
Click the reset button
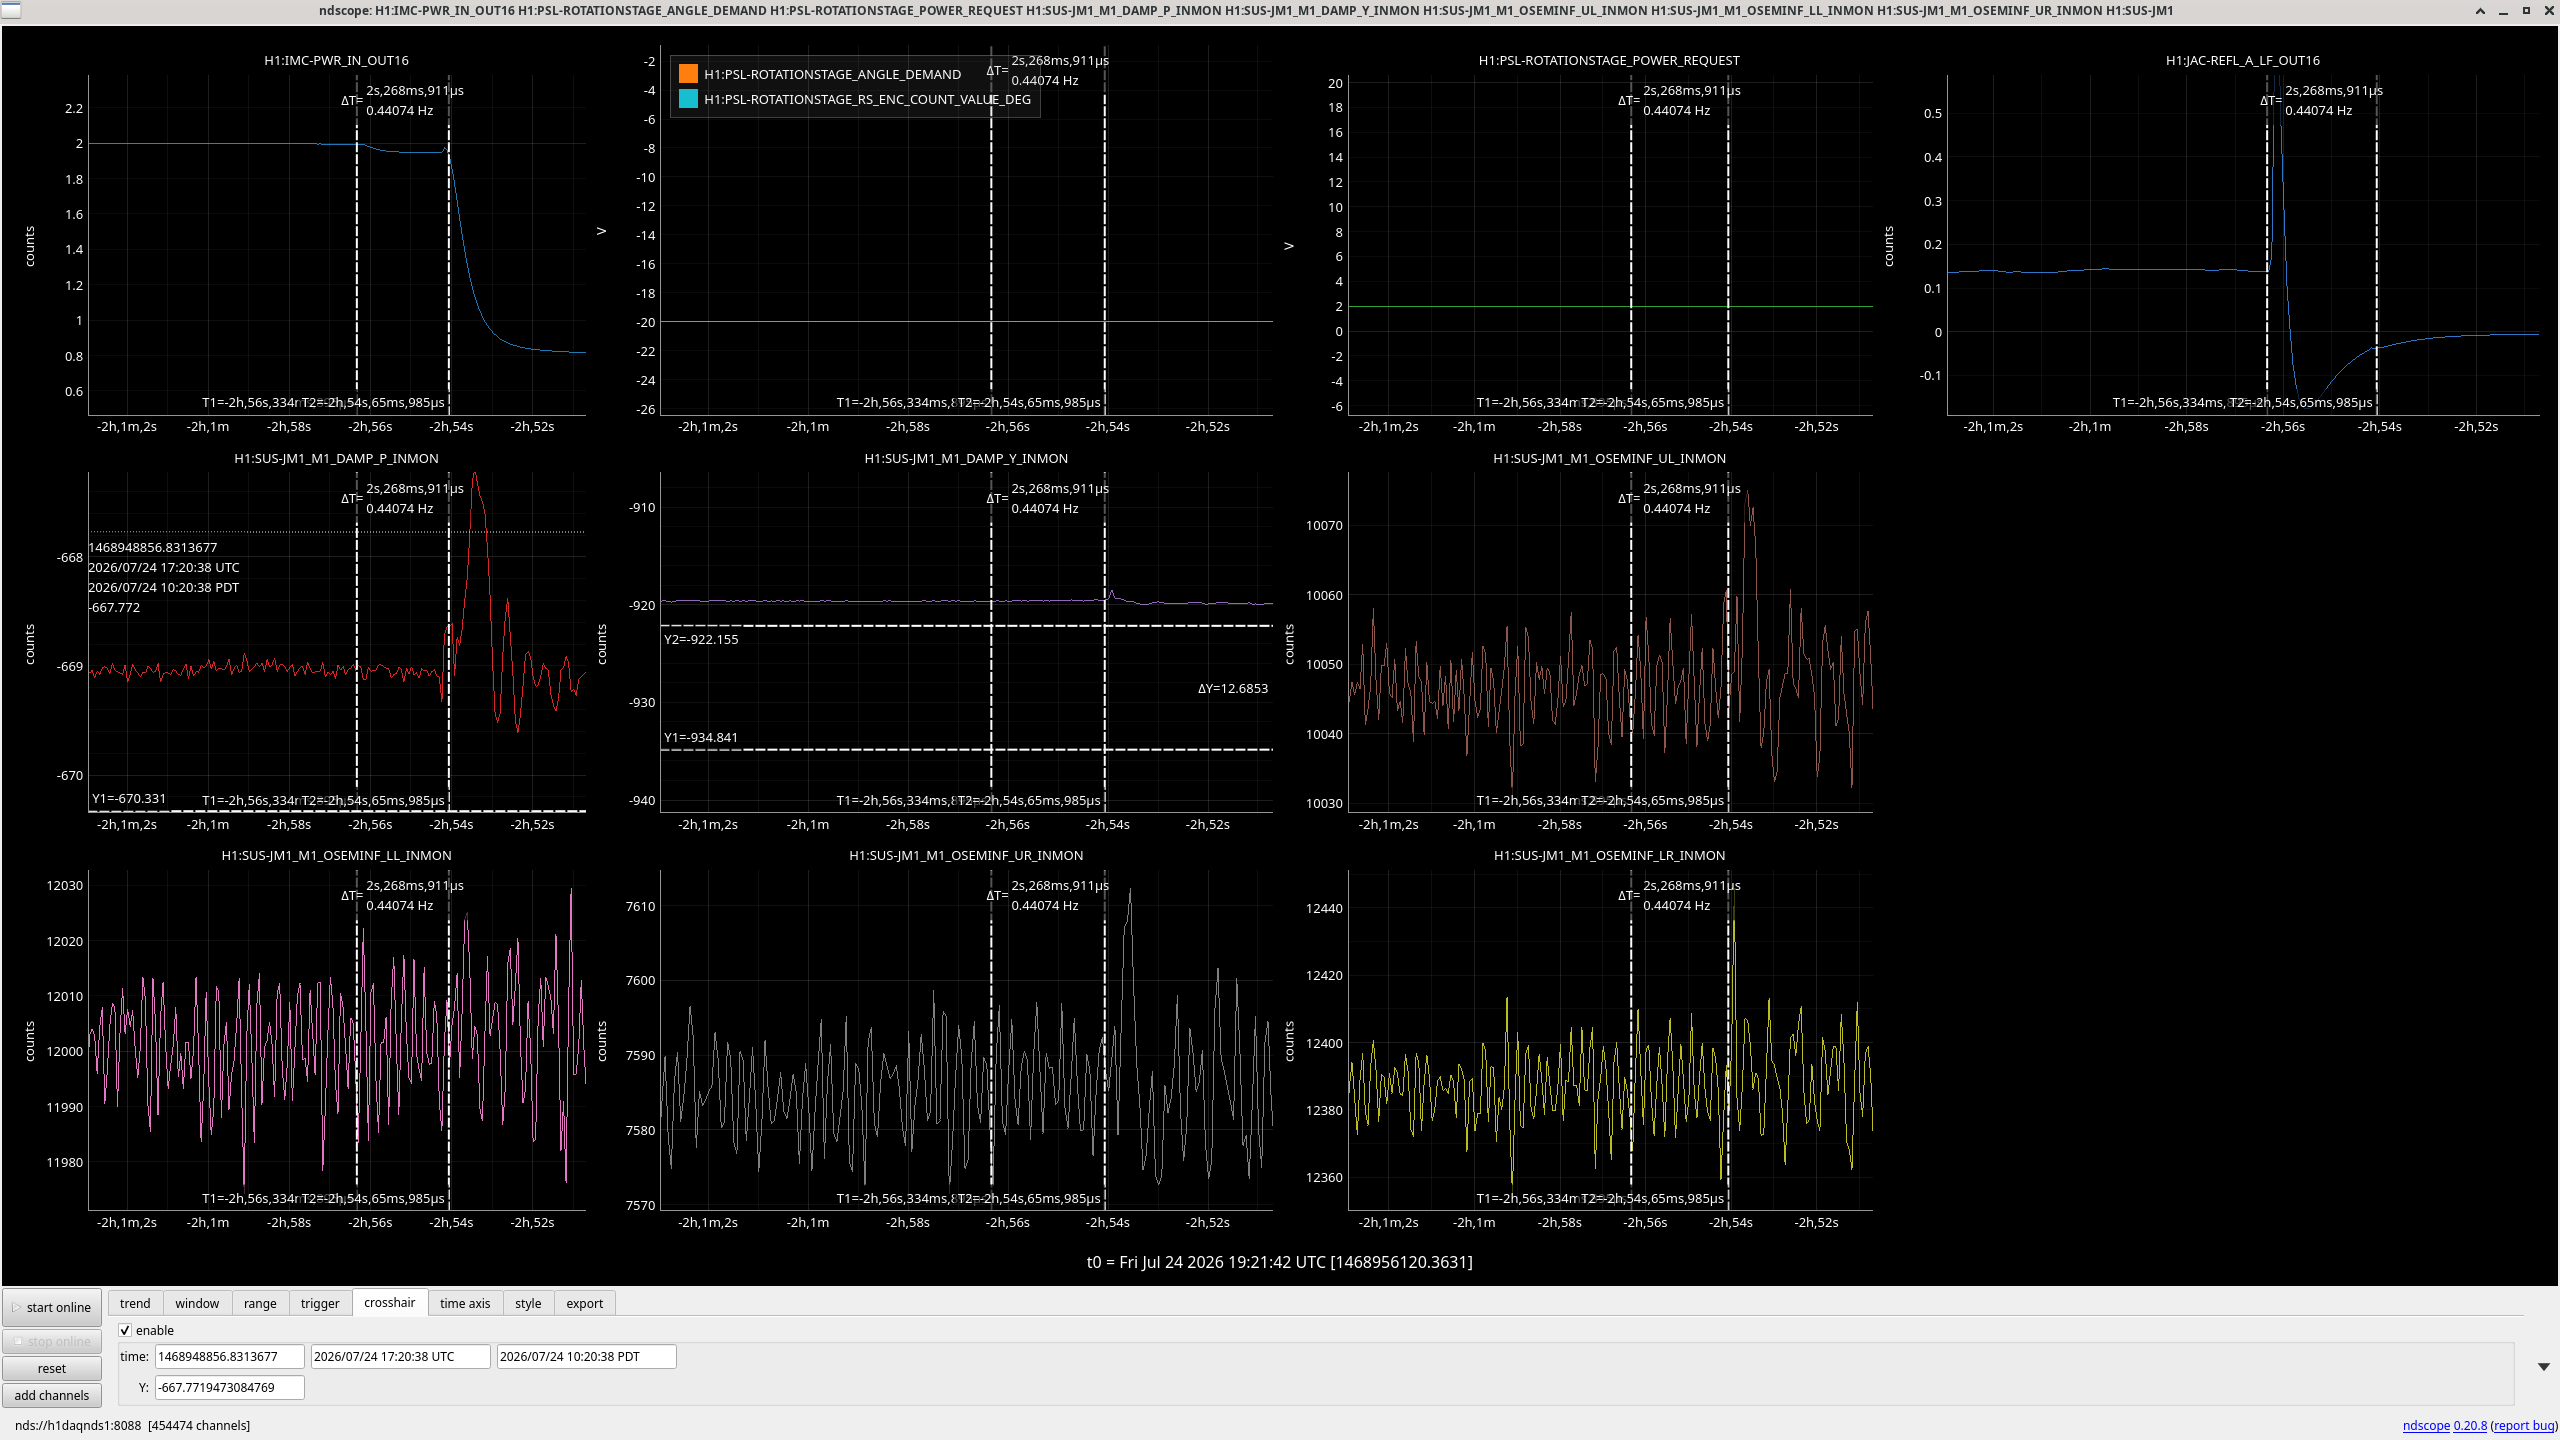click(52, 1368)
